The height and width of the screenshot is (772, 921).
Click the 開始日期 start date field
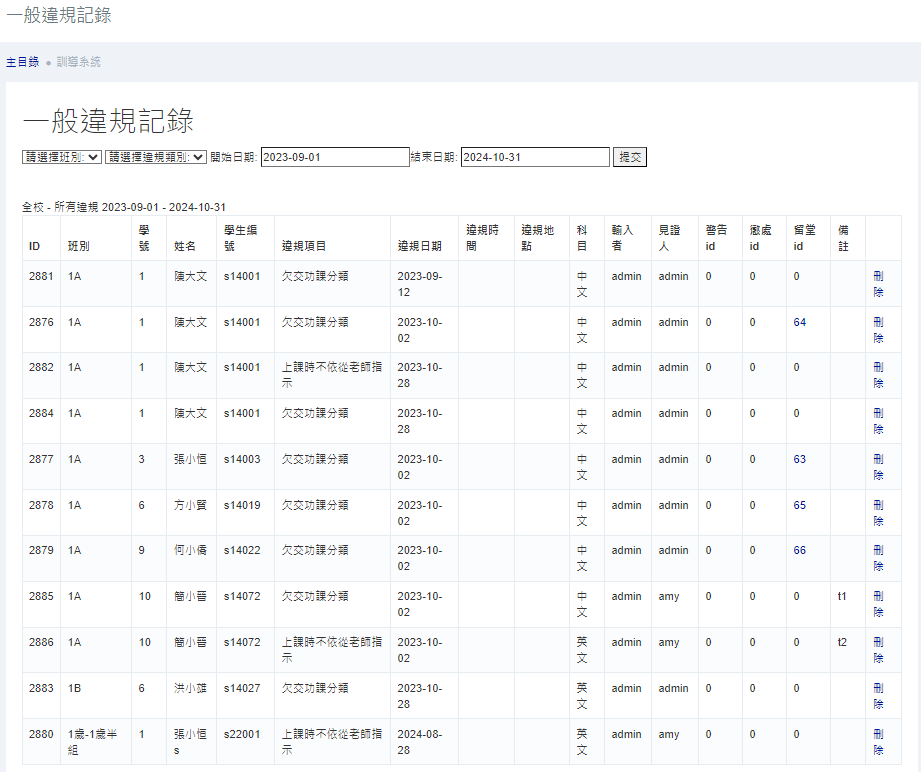[334, 157]
